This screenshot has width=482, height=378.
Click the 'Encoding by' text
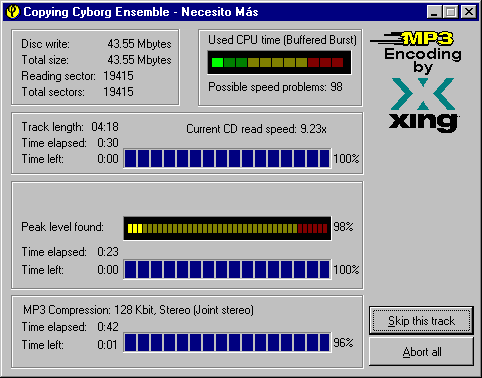pos(423,60)
